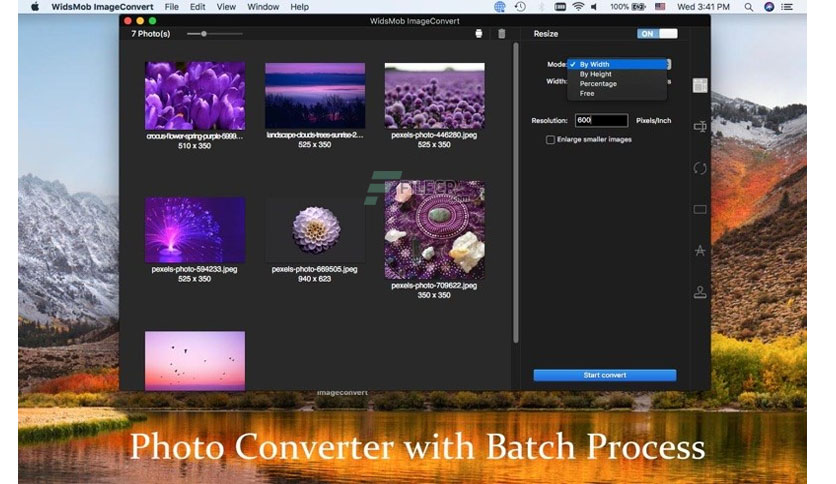Select the Rotate tool icon in the sidebar
Screen dimensions: 836x484
click(x=700, y=168)
